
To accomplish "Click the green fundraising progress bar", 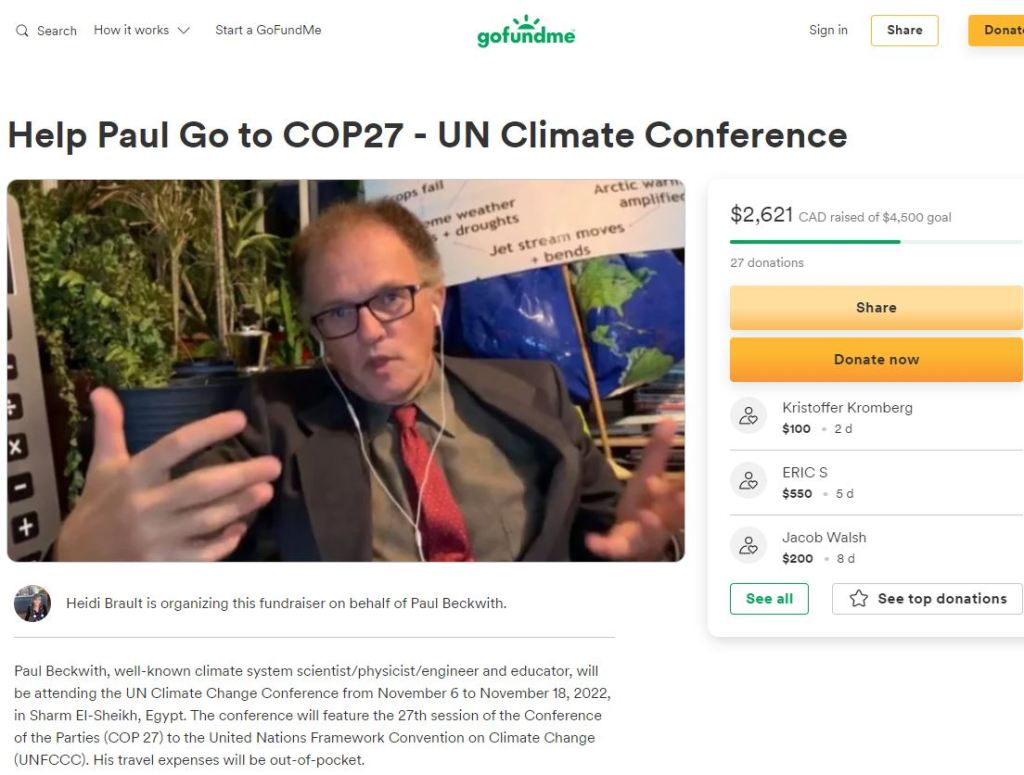I will 815,241.
